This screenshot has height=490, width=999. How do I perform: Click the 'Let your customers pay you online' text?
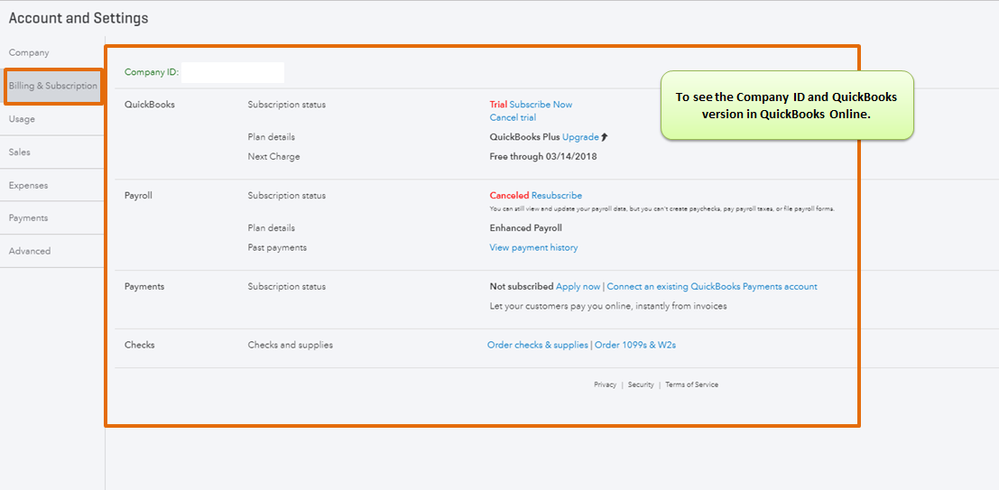[x=608, y=306]
